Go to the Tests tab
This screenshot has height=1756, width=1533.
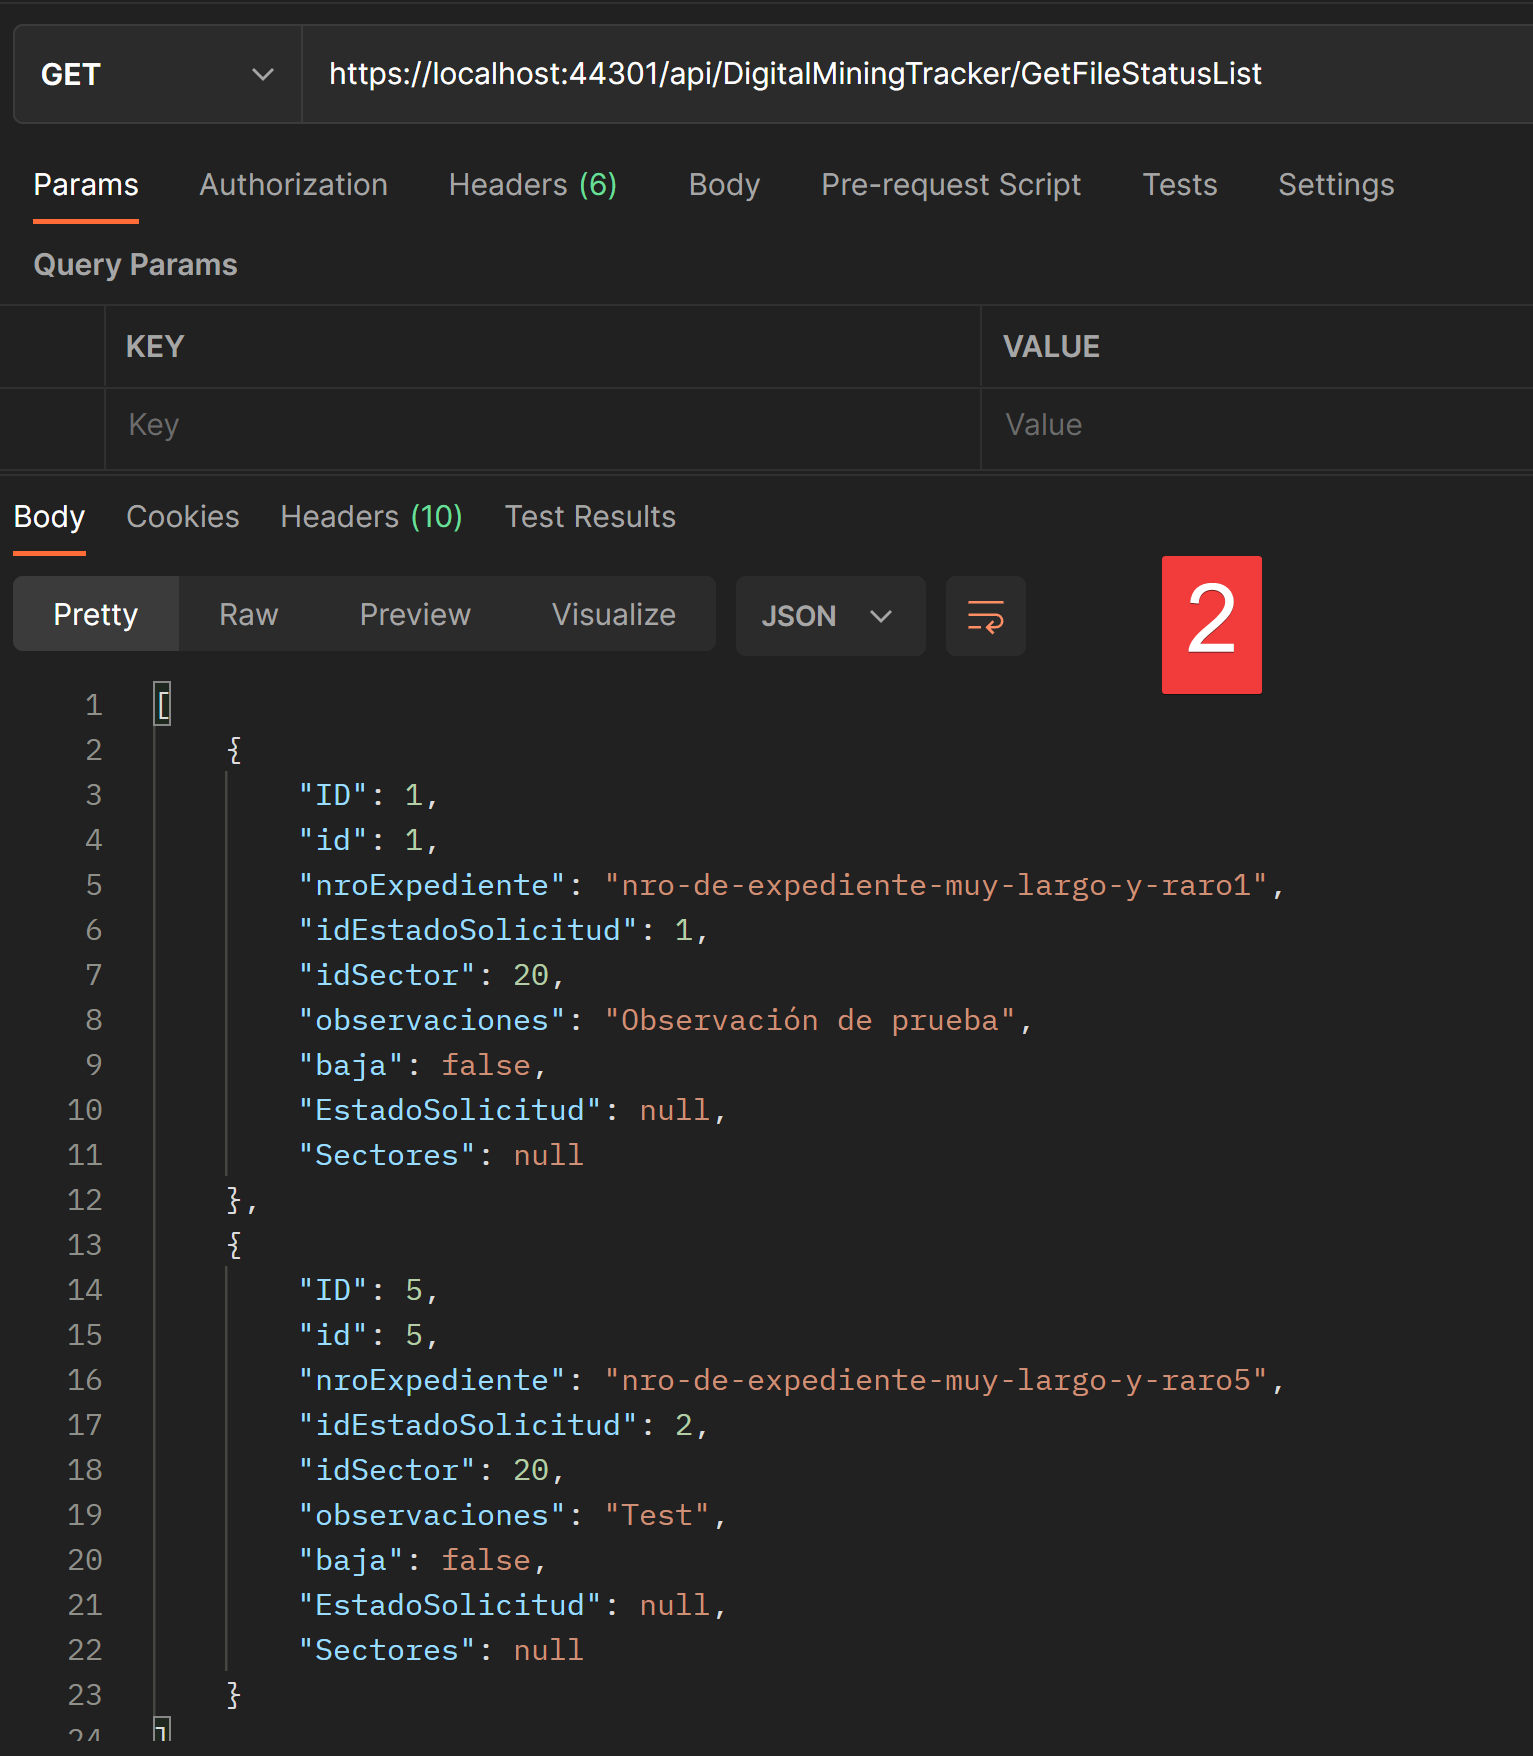(x=1179, y=185)
